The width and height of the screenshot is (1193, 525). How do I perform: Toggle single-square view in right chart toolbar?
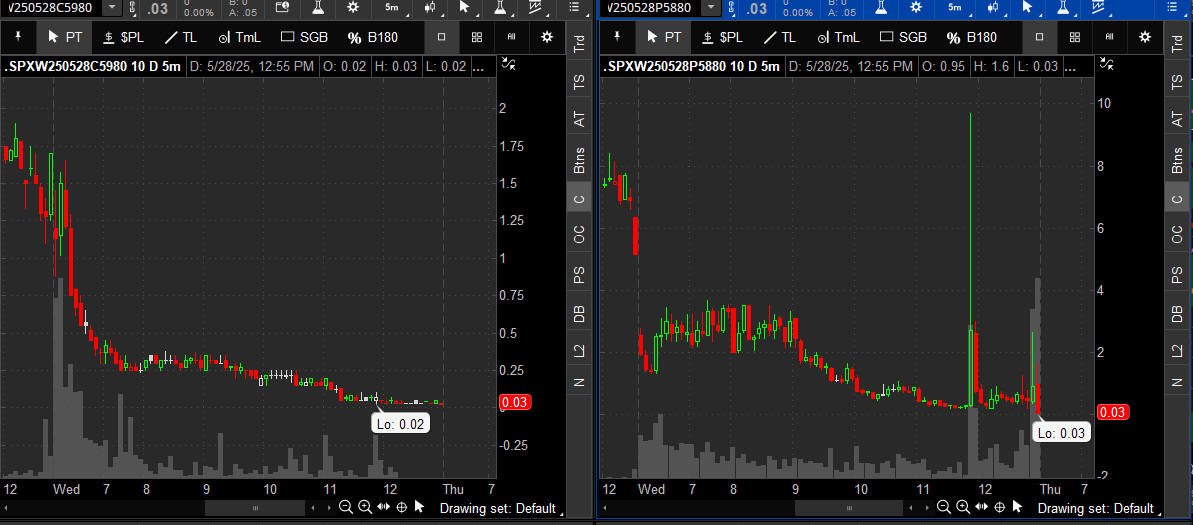[1039, 37]
